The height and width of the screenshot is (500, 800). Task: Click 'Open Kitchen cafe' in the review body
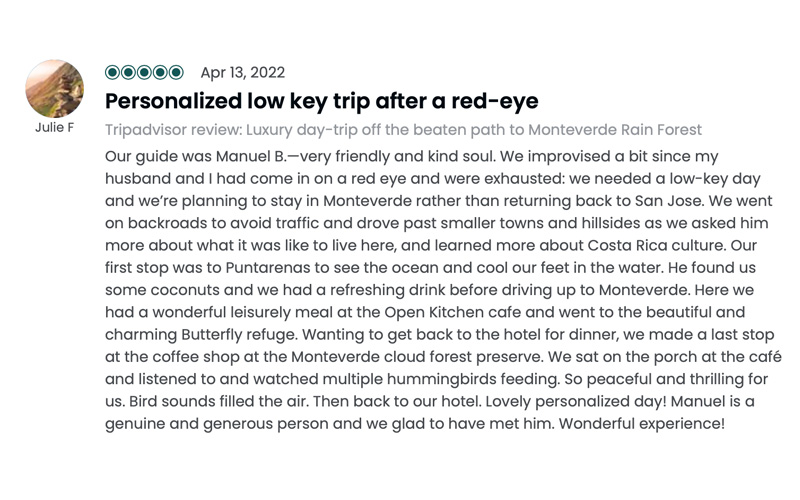coord(452,312)
